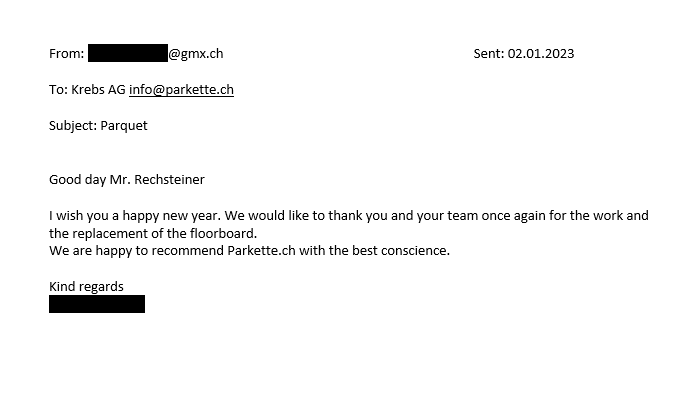
Task: Click 'Parkette.ch' in the recommendation sentence
Action: (x=261, y=251)
